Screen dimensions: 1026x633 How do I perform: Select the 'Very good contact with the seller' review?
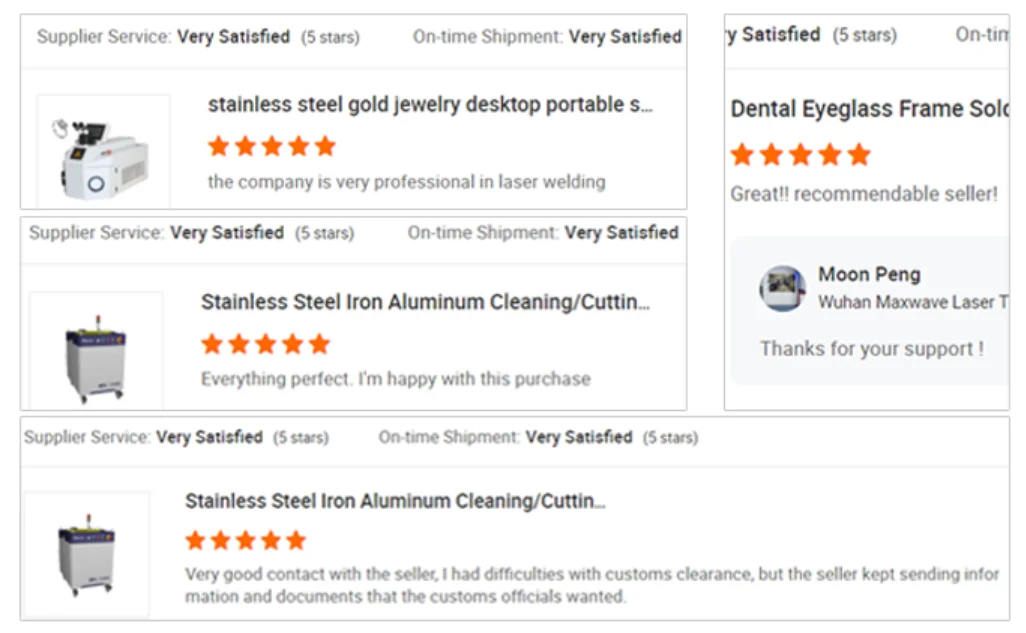click(591, 585)
